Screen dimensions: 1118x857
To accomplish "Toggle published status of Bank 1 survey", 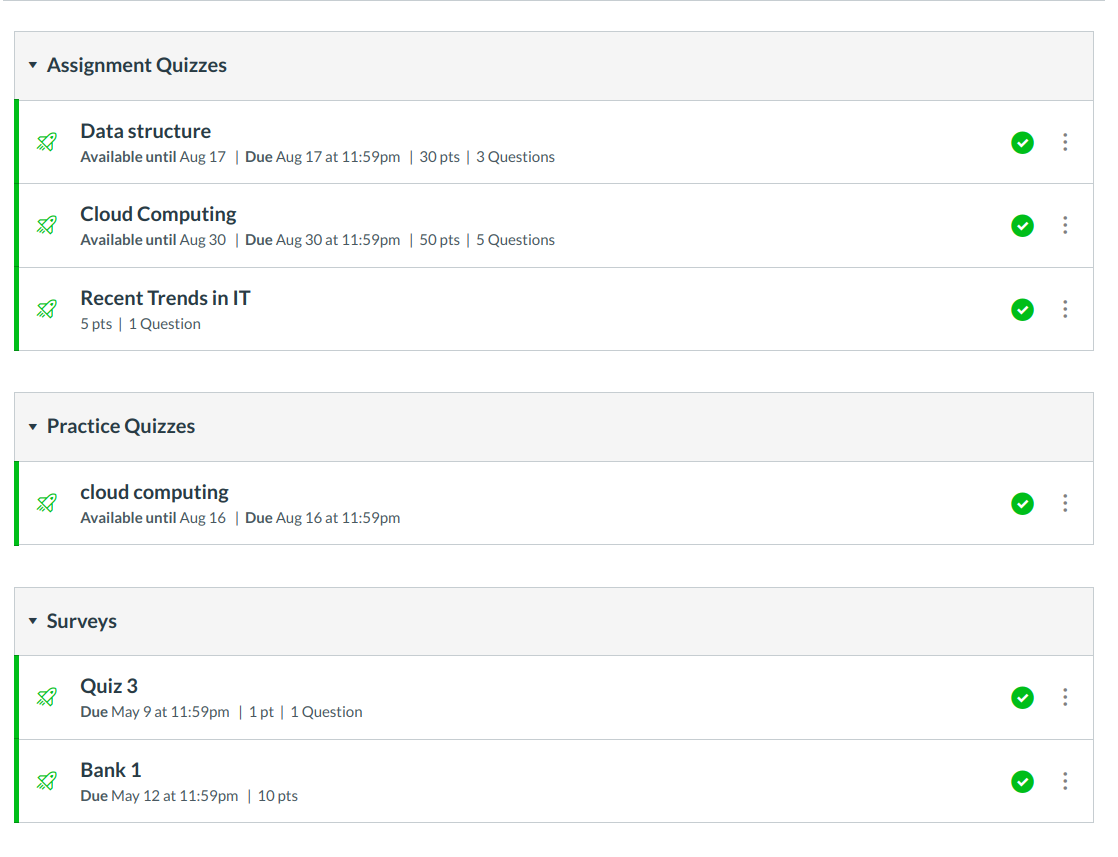I will tap(1022, 781).
